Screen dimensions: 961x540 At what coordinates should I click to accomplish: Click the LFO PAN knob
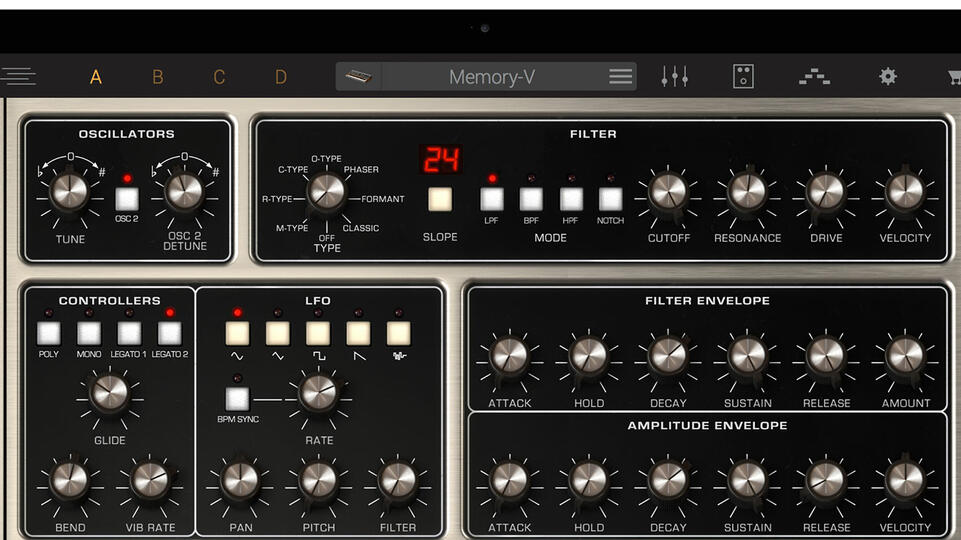[x=240, y=481]
